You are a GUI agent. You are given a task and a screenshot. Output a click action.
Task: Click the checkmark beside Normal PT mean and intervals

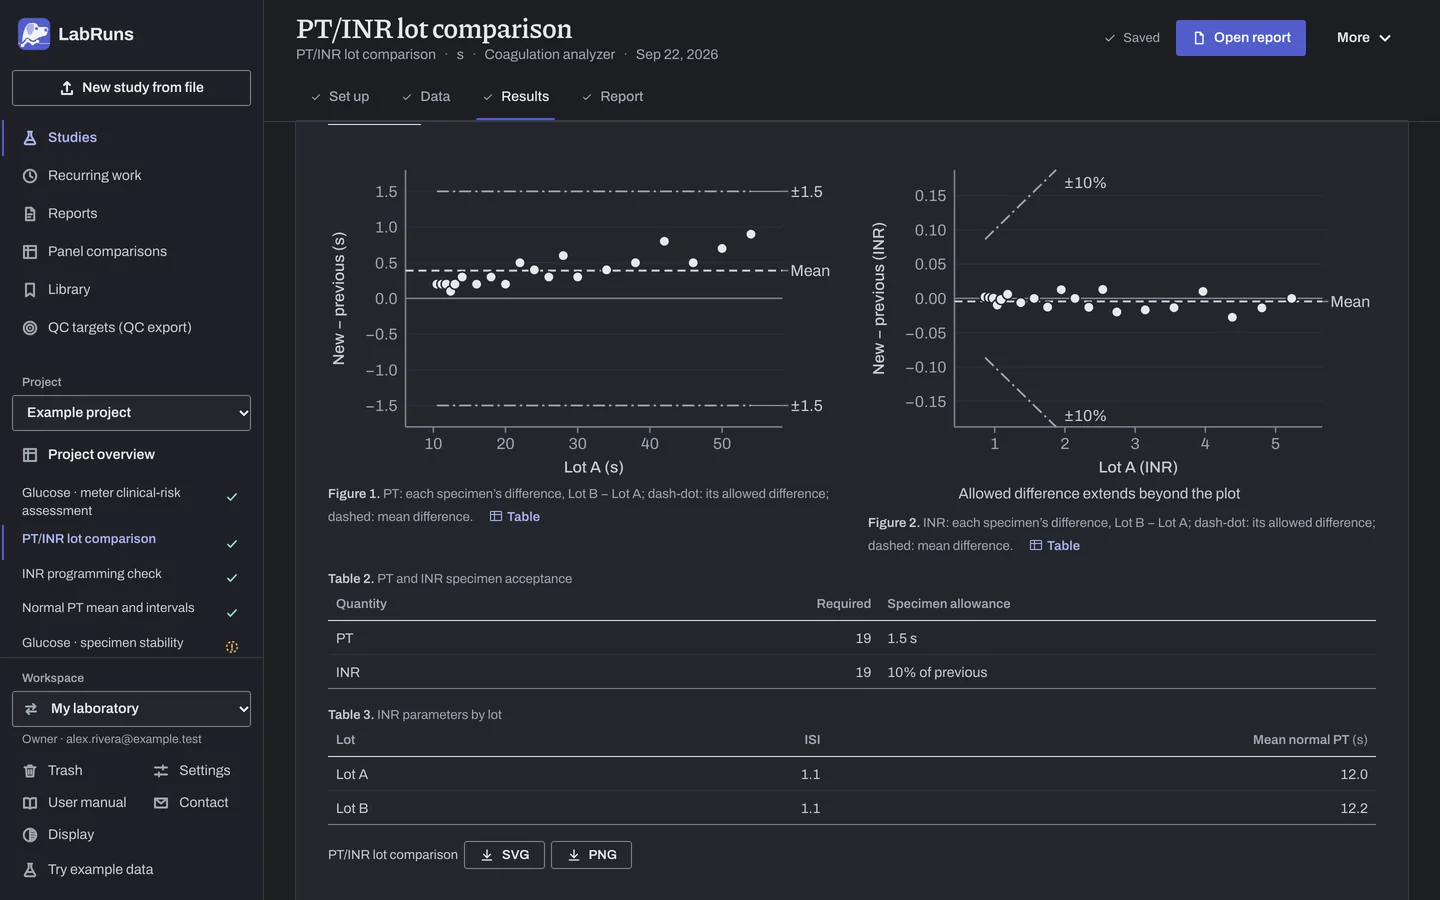[x=232, y=613]
